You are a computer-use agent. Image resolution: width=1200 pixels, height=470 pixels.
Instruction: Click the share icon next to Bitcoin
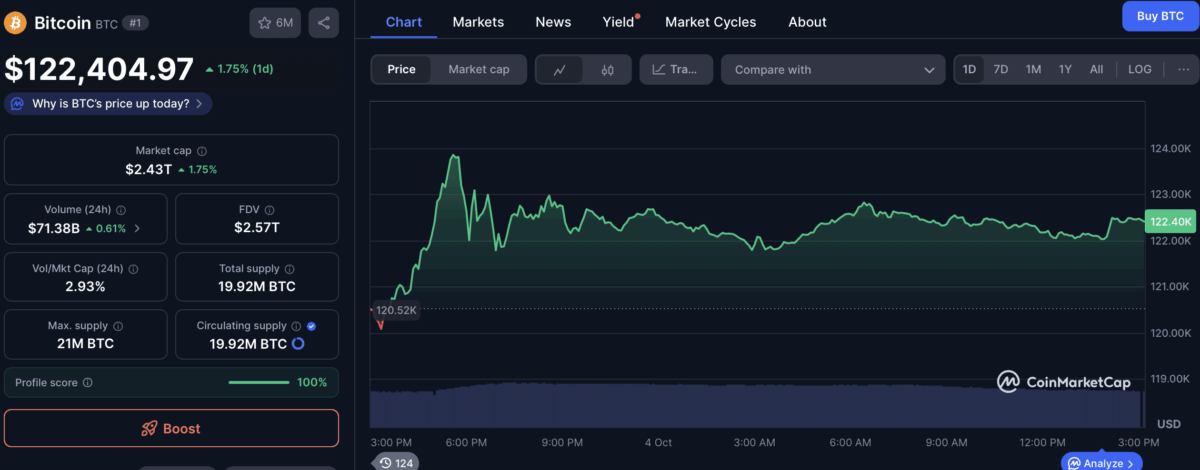[x=323, y=22]
